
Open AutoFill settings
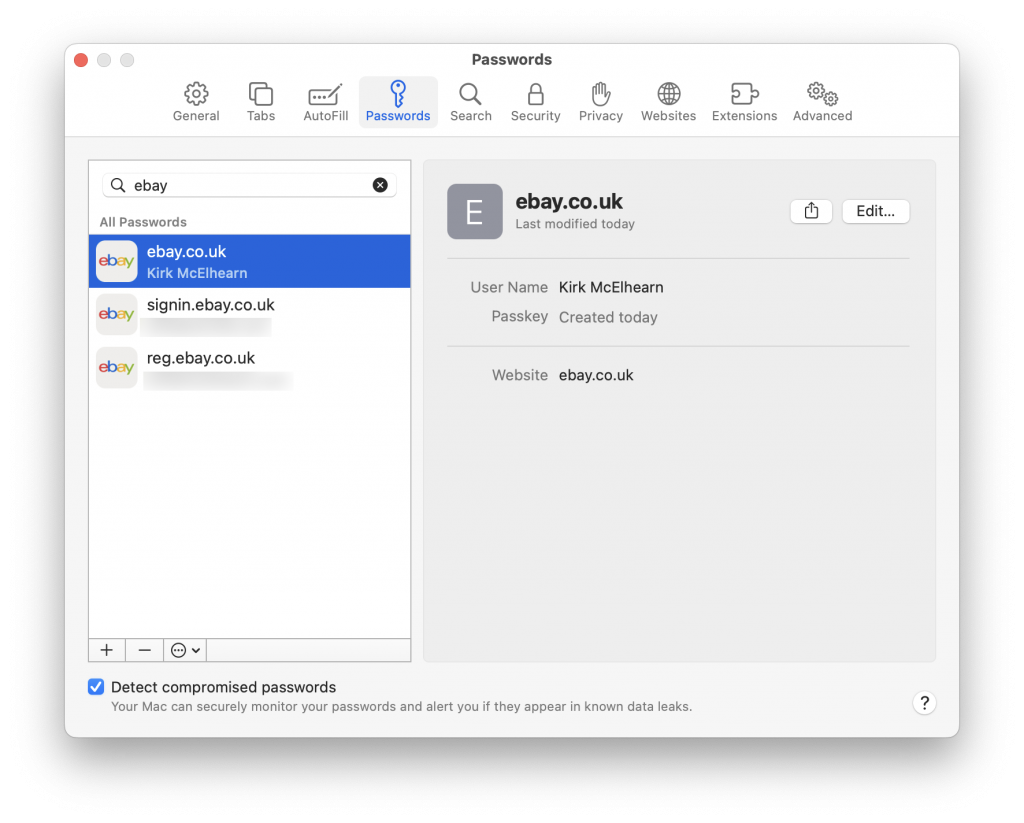325,100
